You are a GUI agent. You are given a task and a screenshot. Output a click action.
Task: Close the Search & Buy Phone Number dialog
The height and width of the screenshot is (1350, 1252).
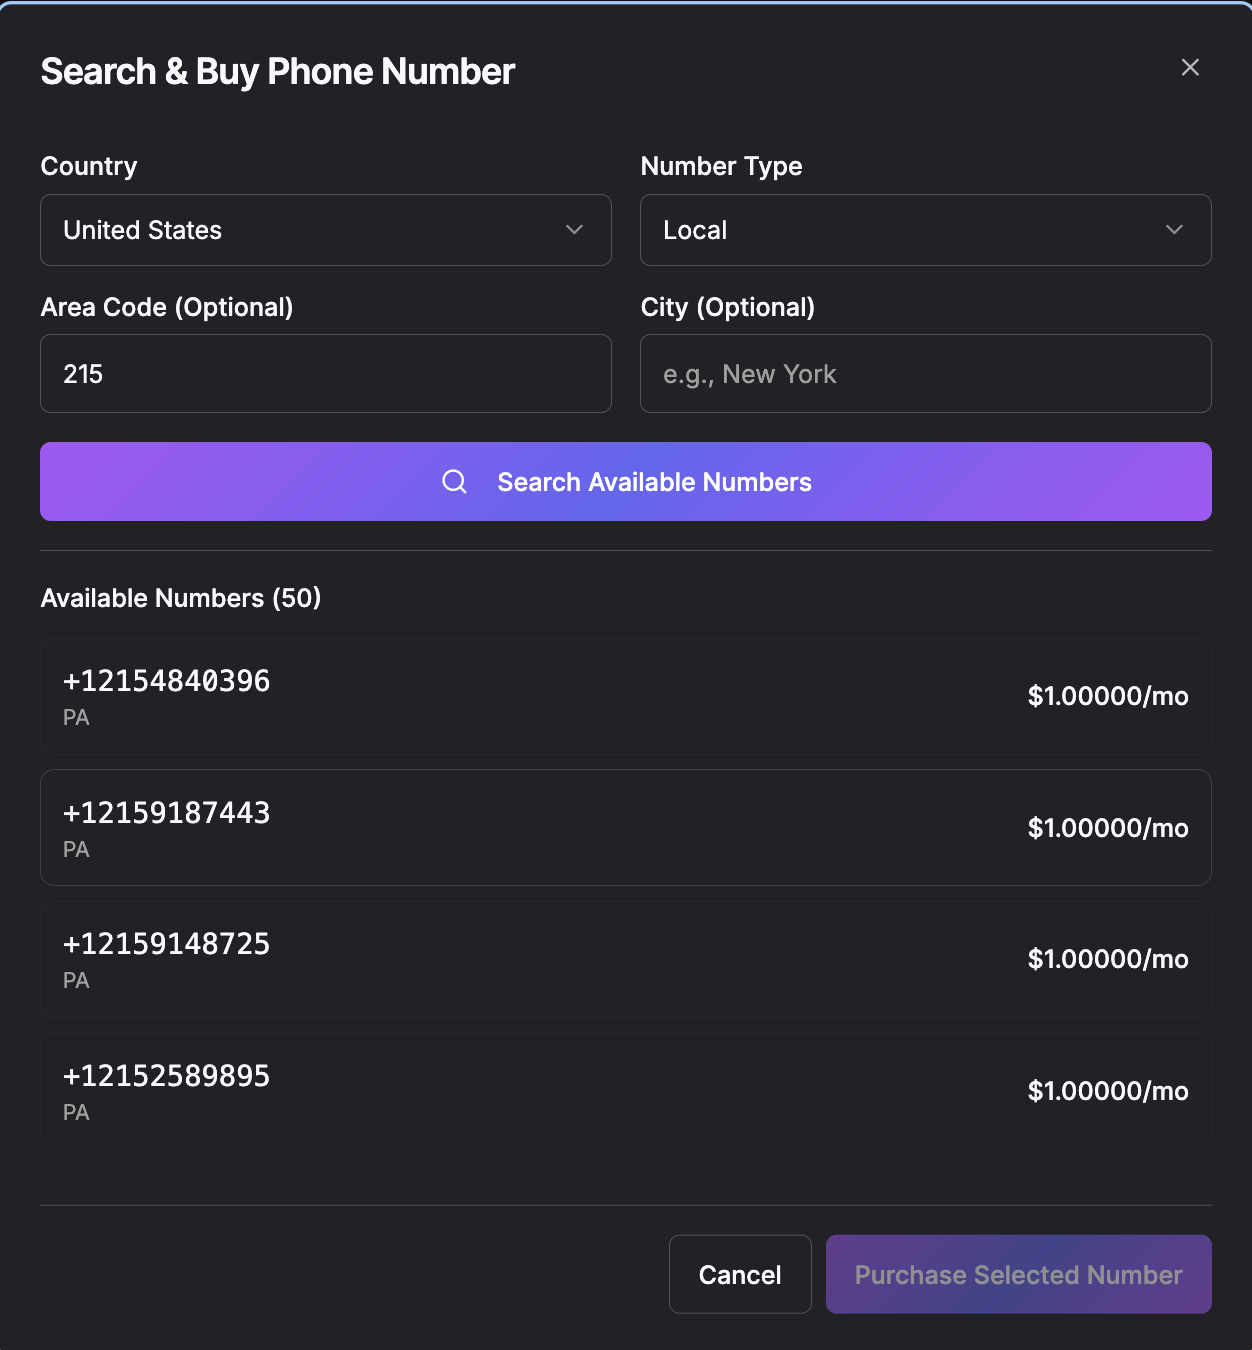point(1190,68)
